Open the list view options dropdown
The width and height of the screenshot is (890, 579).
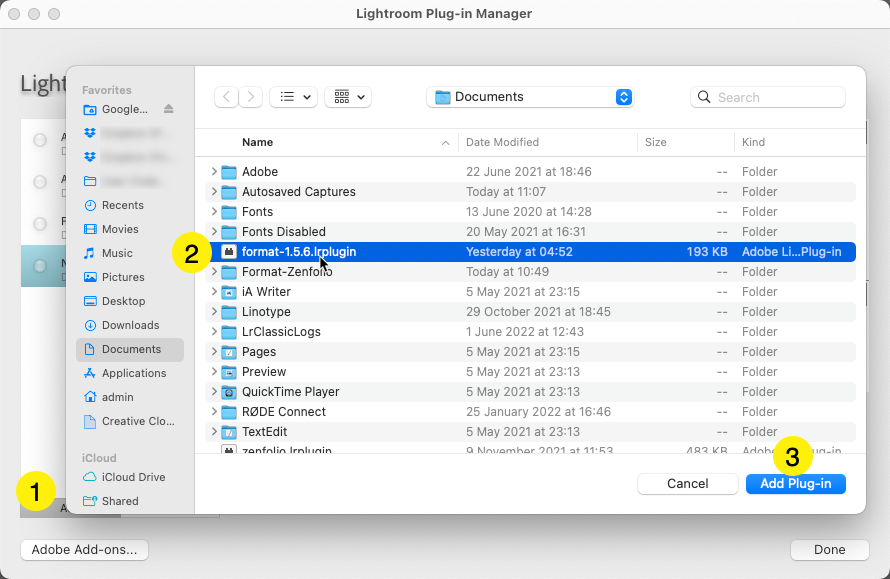tap(293, 97)
